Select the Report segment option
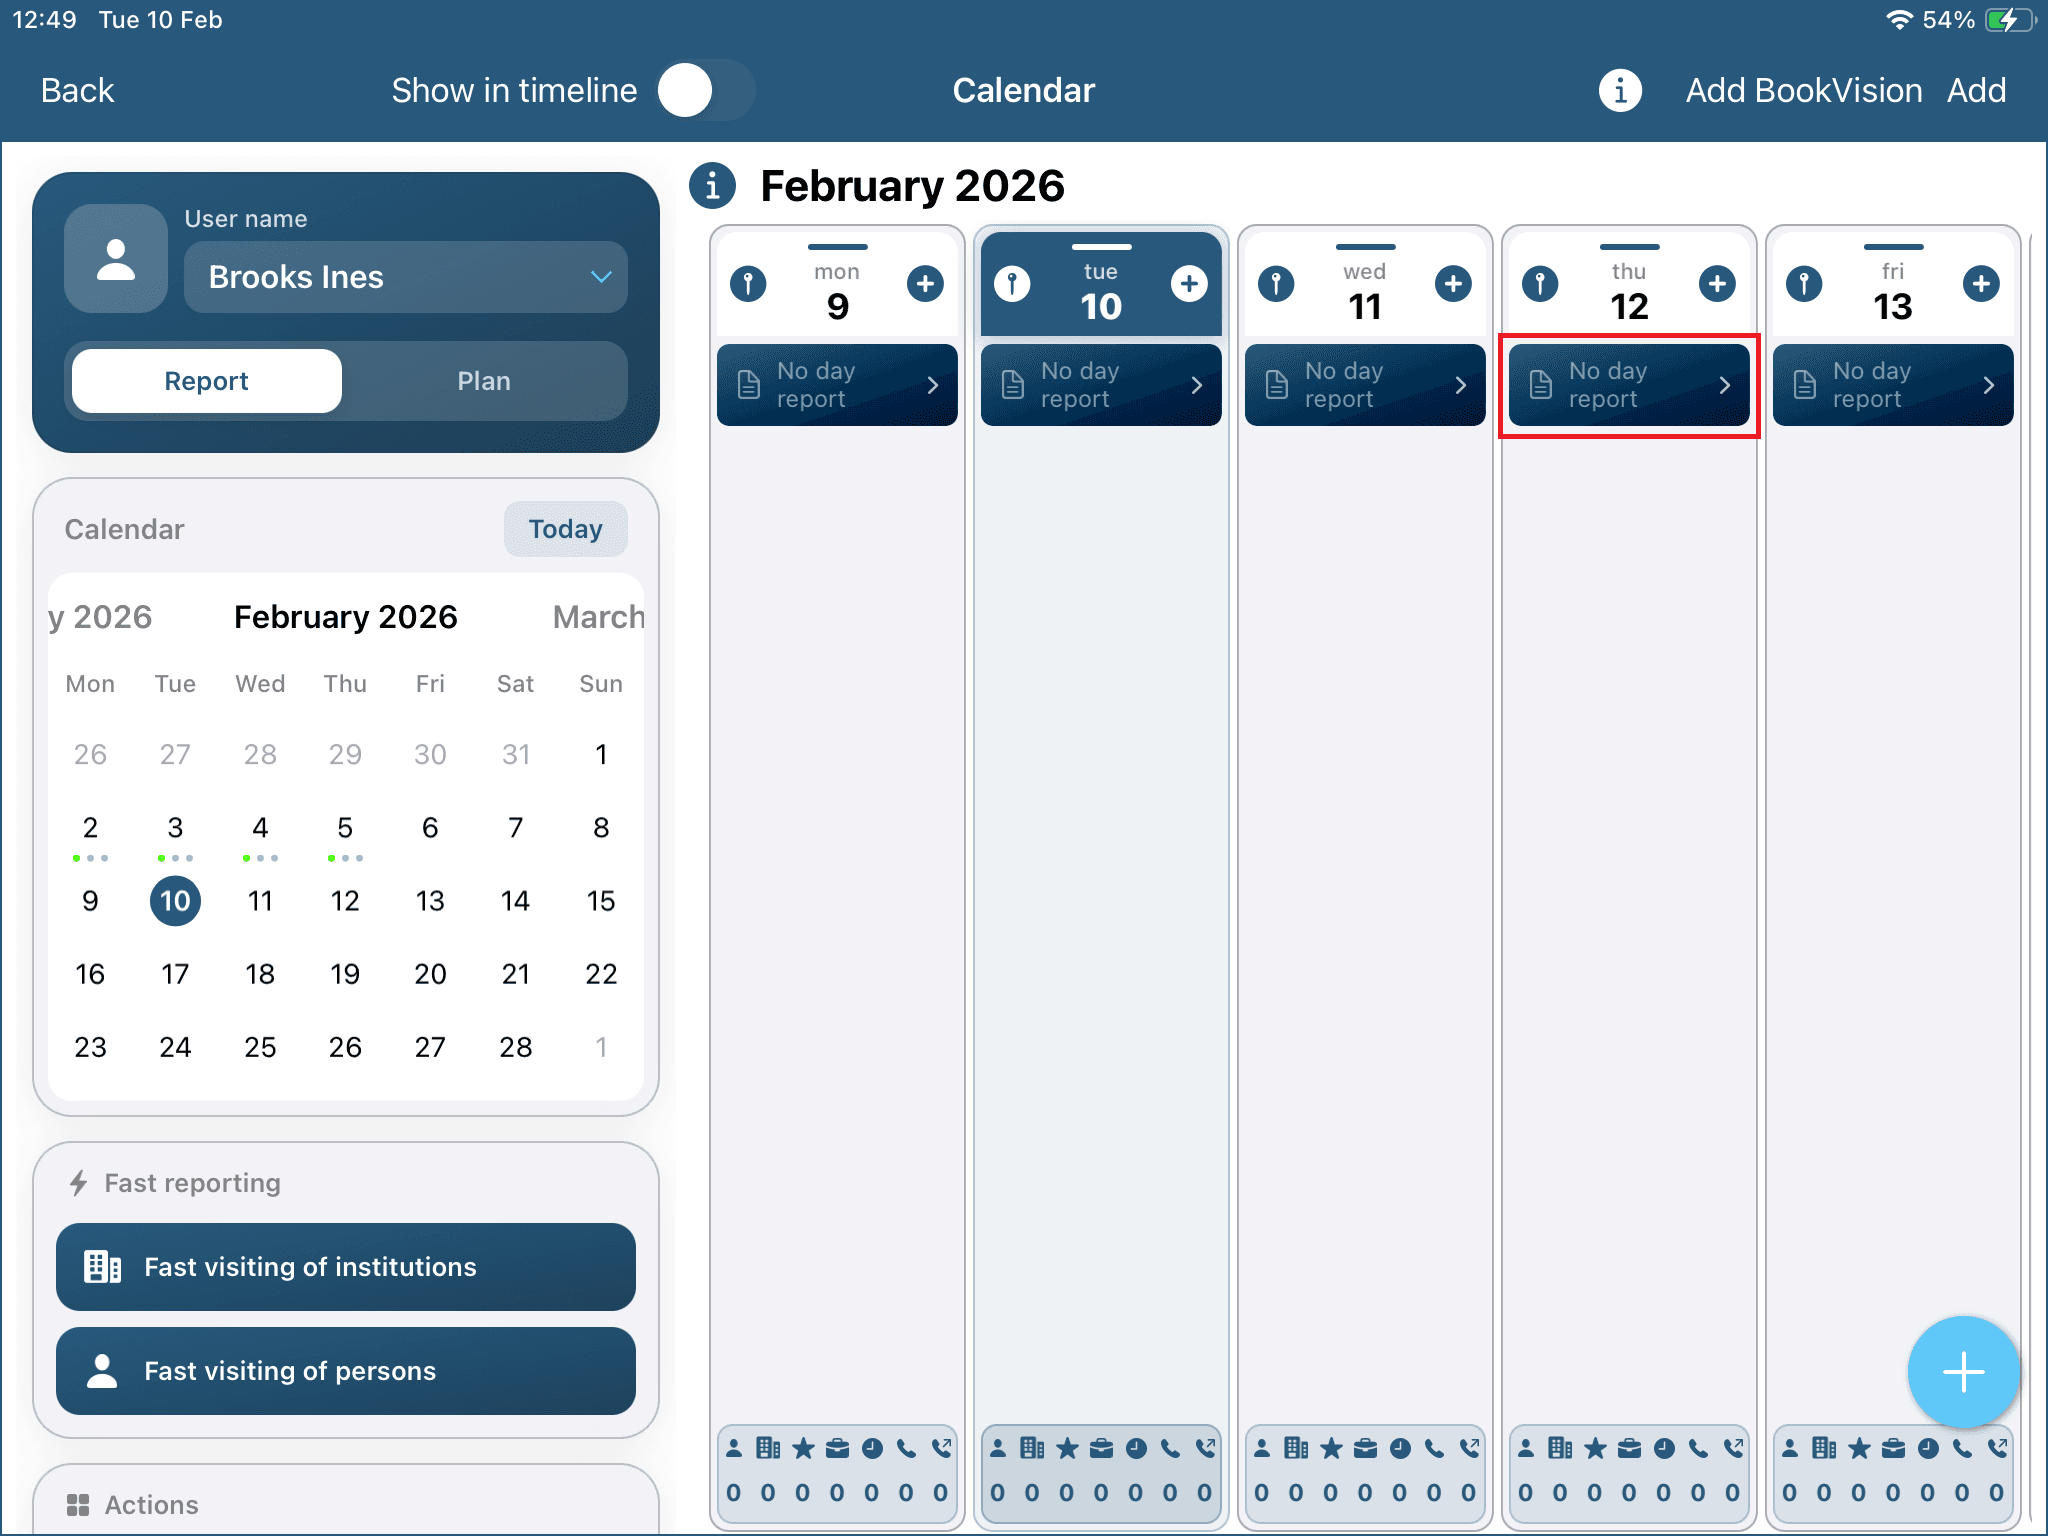The image size is (2048, 1536). click(x=207, y=381)
